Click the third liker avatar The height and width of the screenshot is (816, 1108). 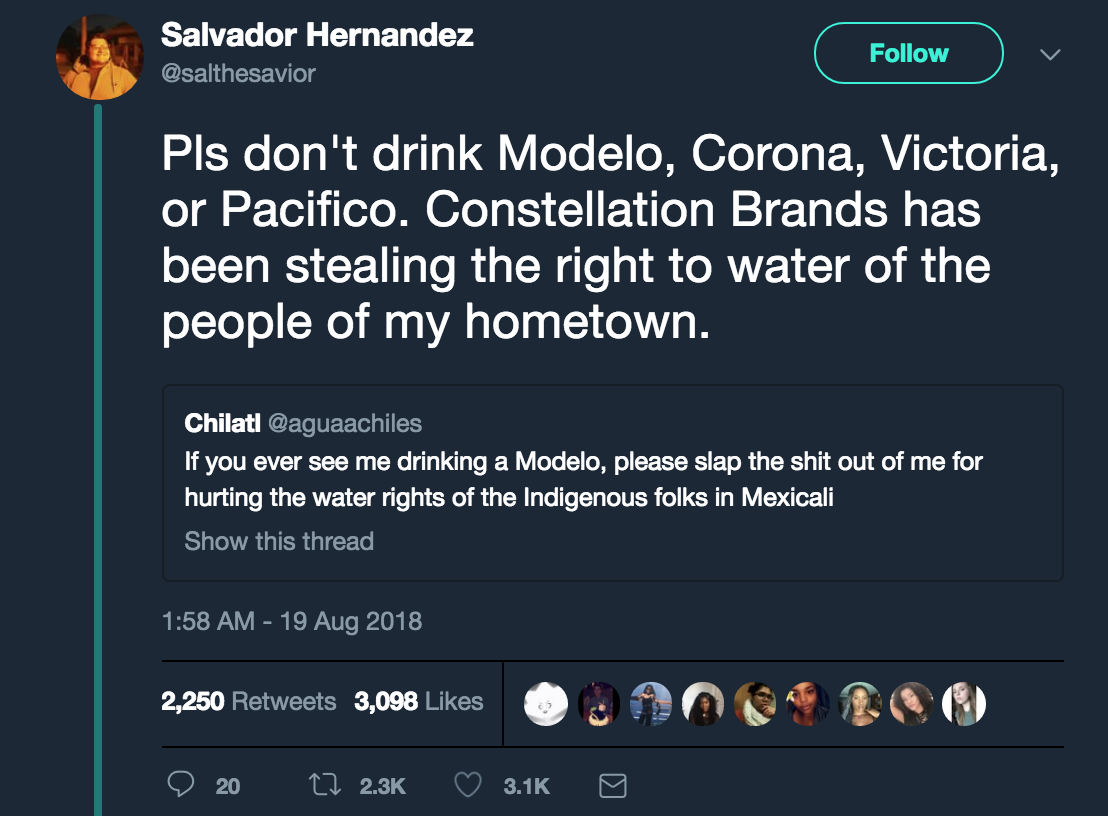651,703
